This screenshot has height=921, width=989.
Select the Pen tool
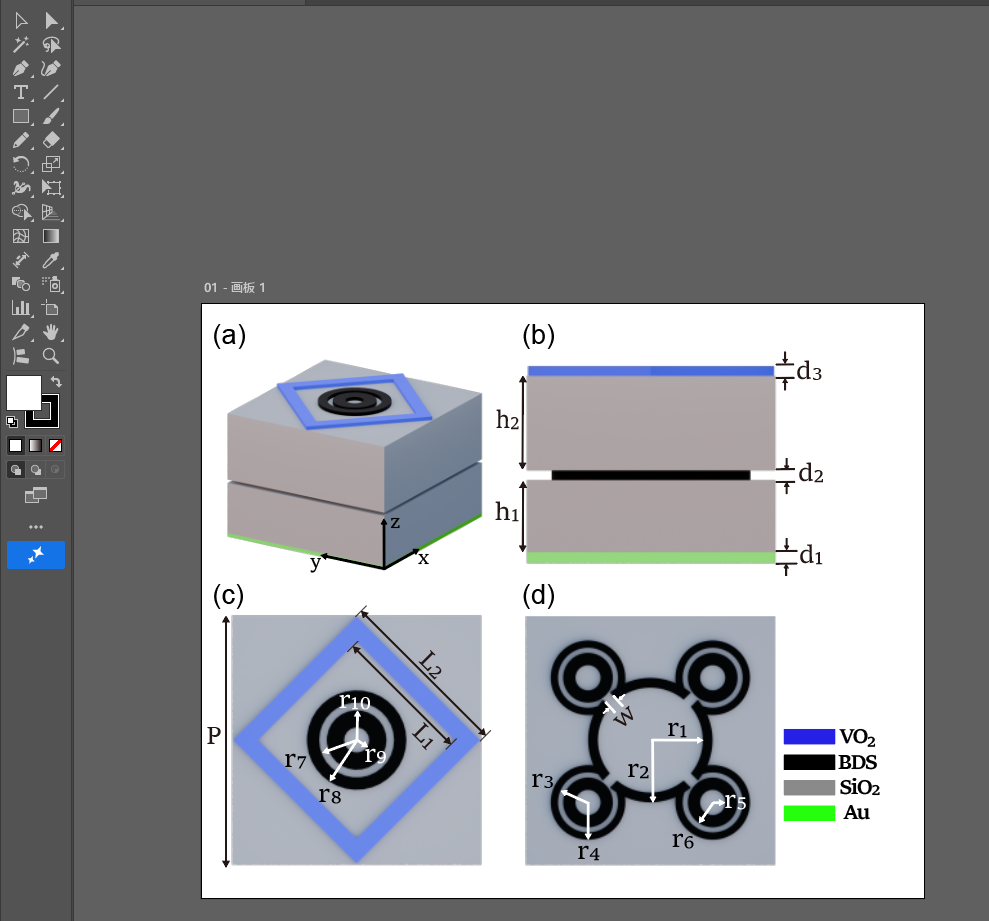[x=21, y=69]
